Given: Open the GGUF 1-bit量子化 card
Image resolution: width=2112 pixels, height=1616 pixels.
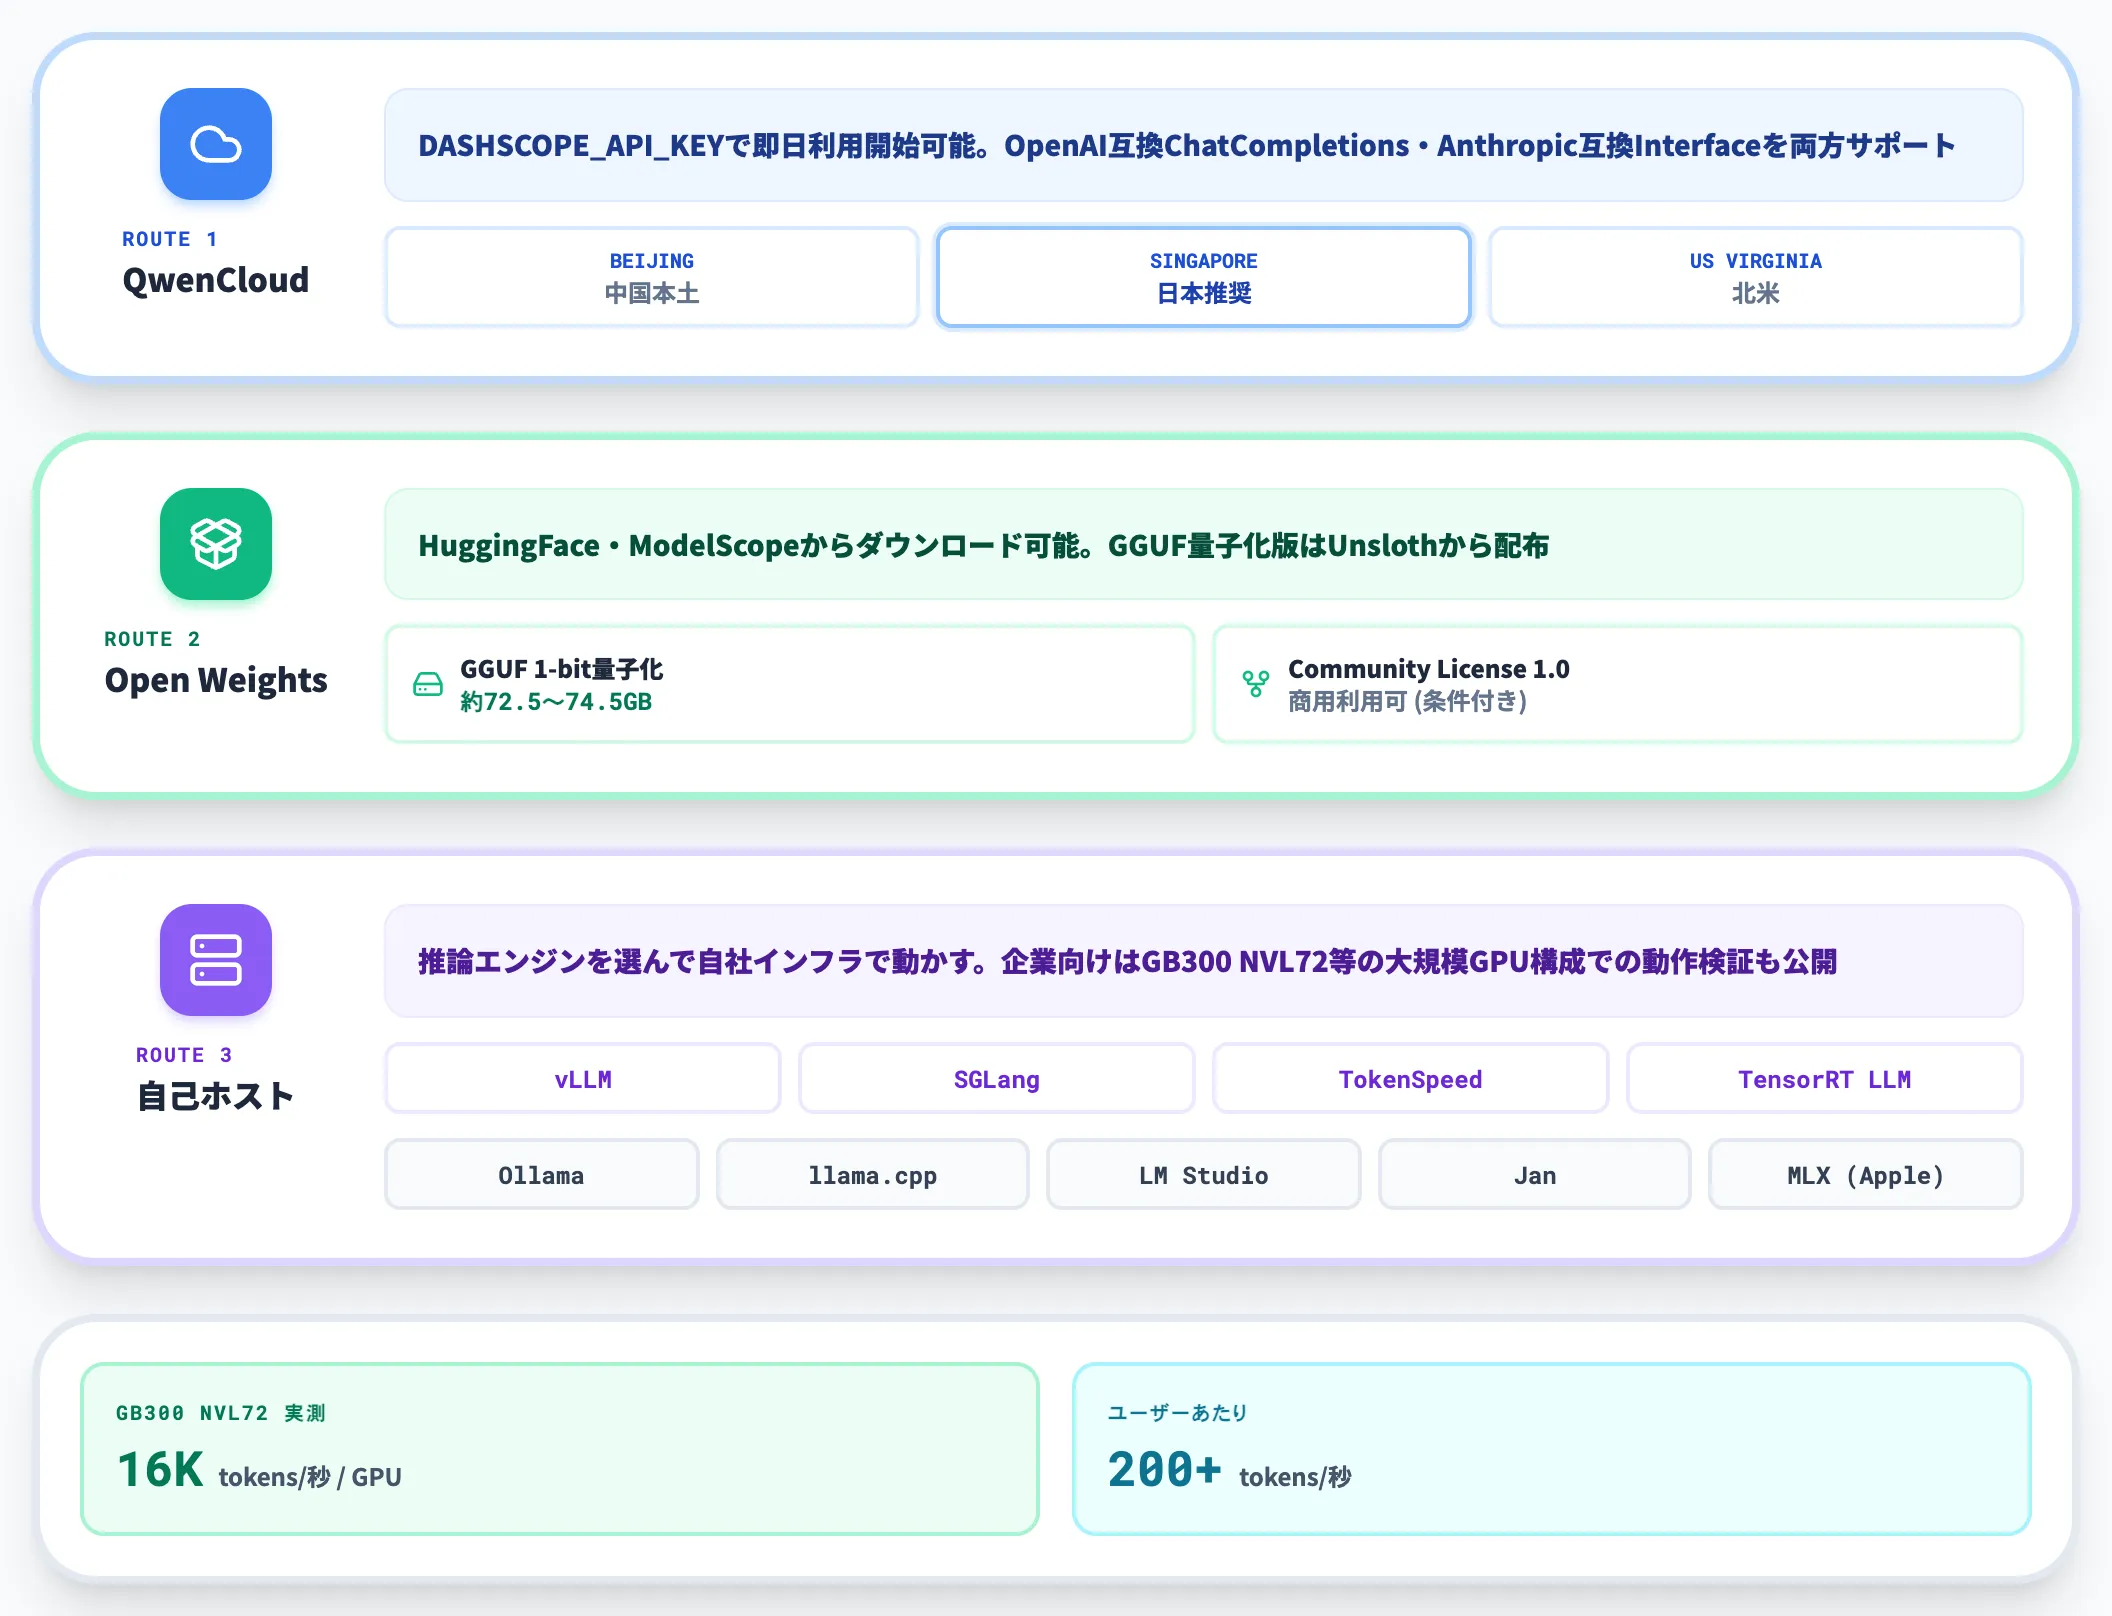Looking at the screenshot, I should coord(790,684).
